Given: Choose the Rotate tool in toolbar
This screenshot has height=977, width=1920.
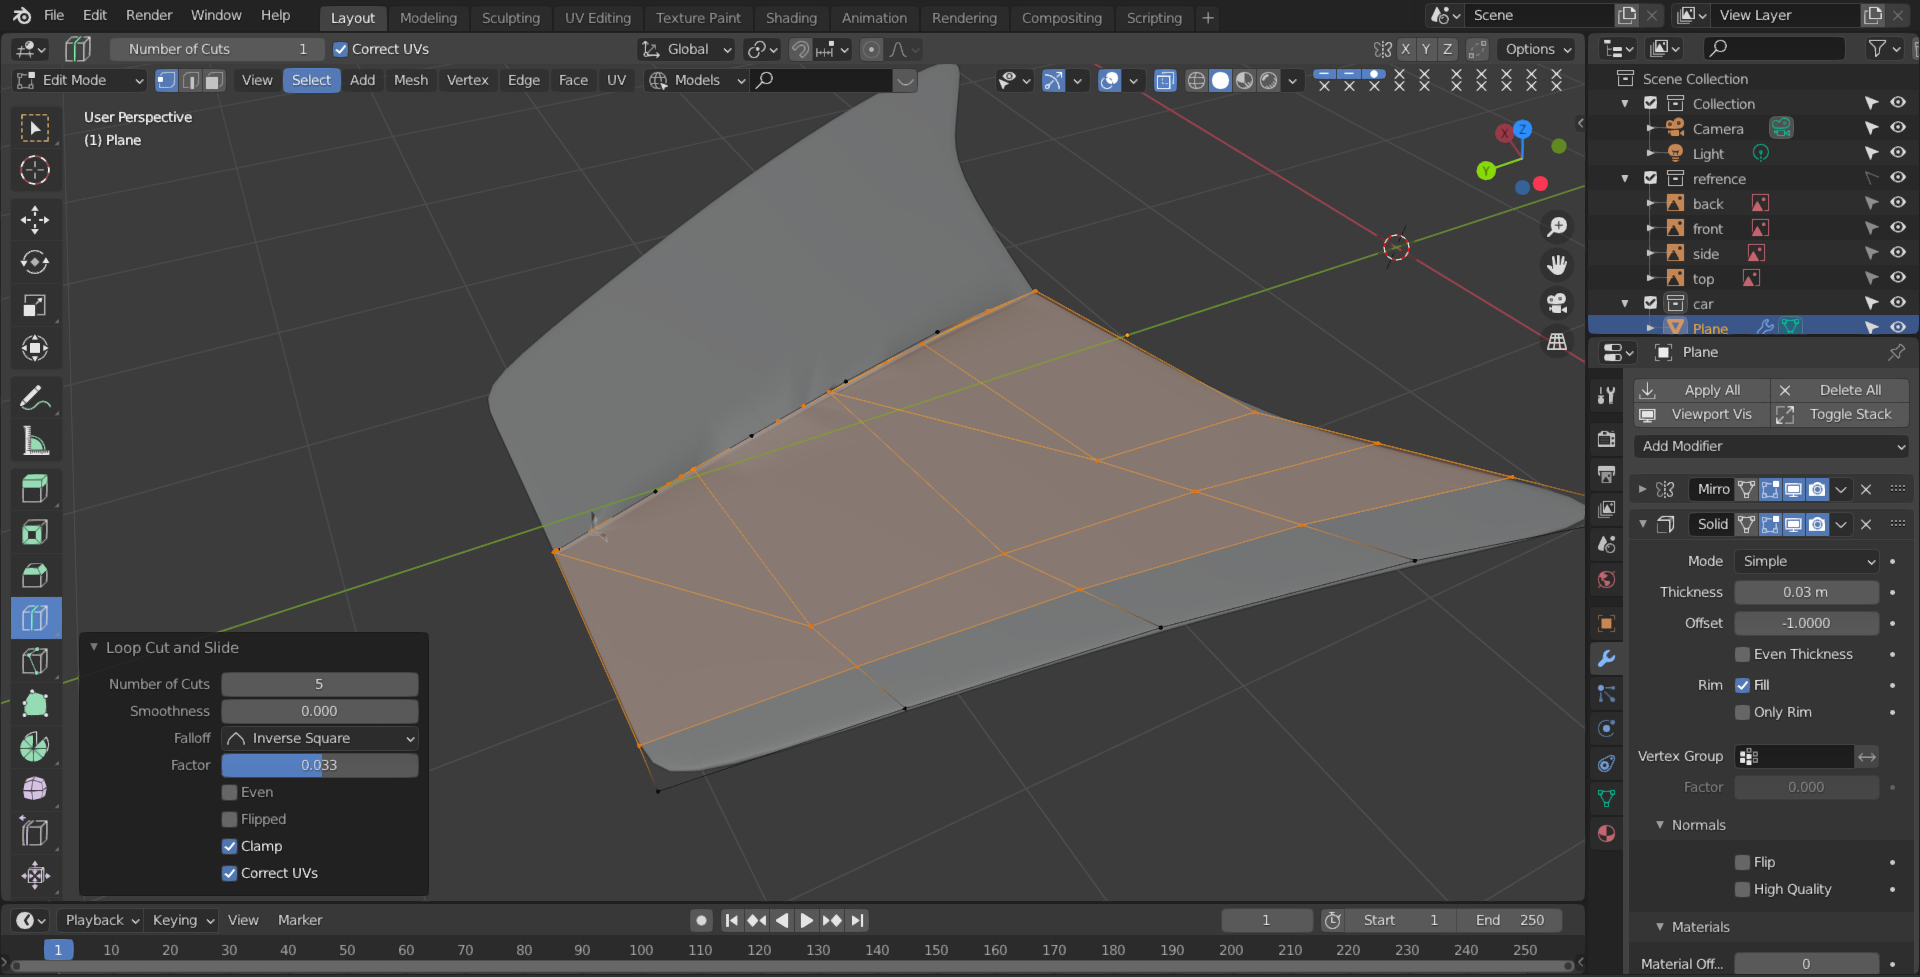Looking at the screenshot, I should pyautogui.click(x=35, y=262).
